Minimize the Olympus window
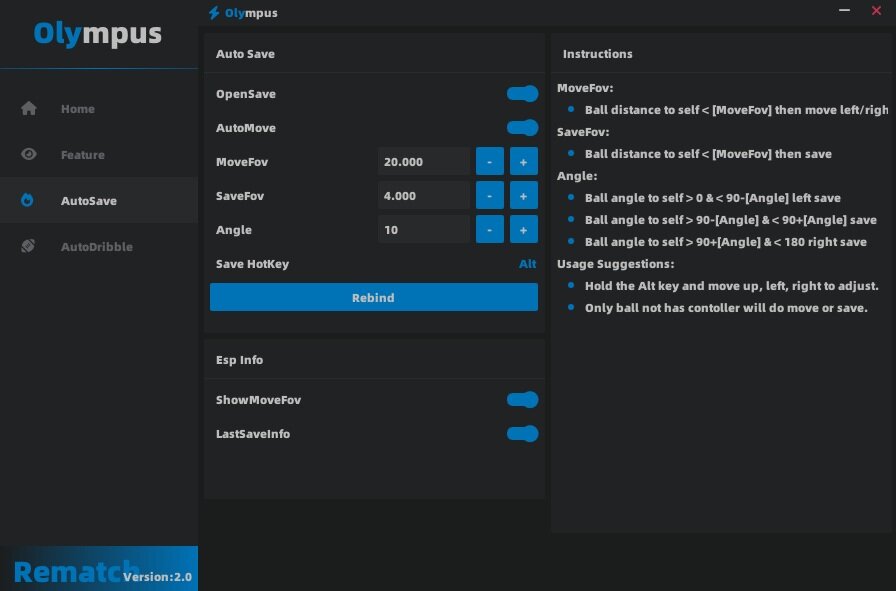 pyautogui.click(x=844, y=10)
